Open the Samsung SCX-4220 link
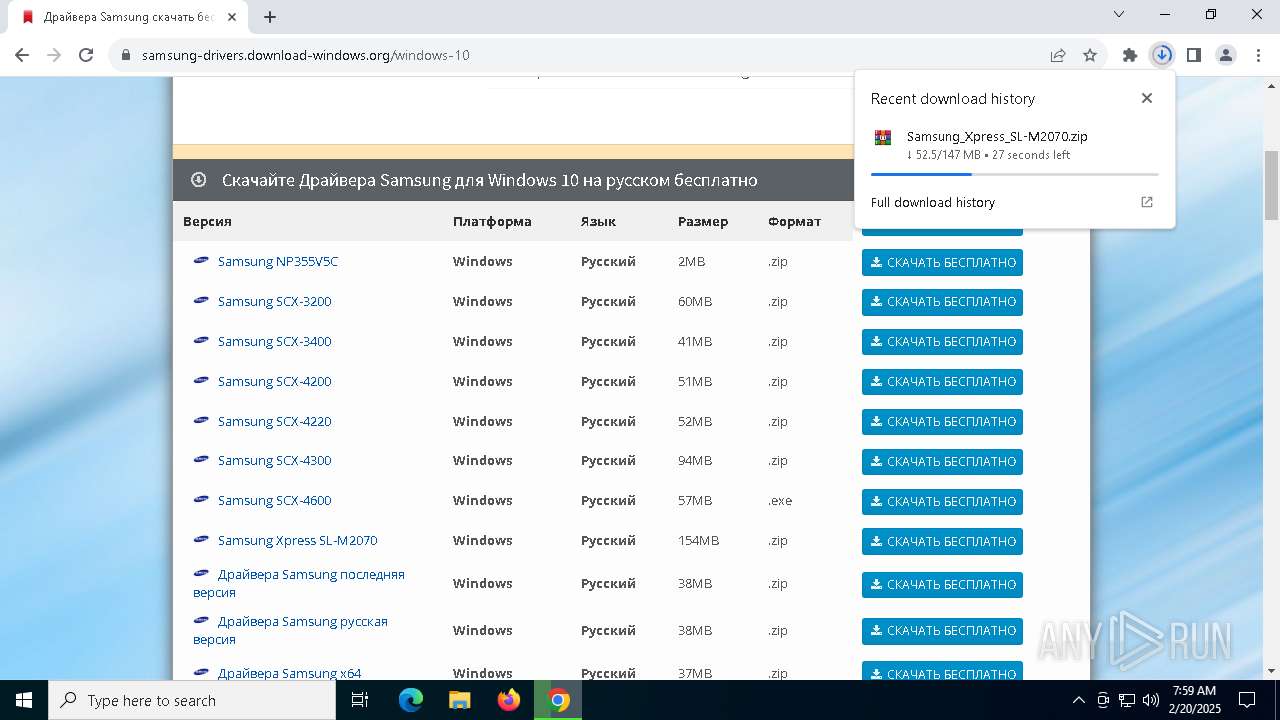 274,421
